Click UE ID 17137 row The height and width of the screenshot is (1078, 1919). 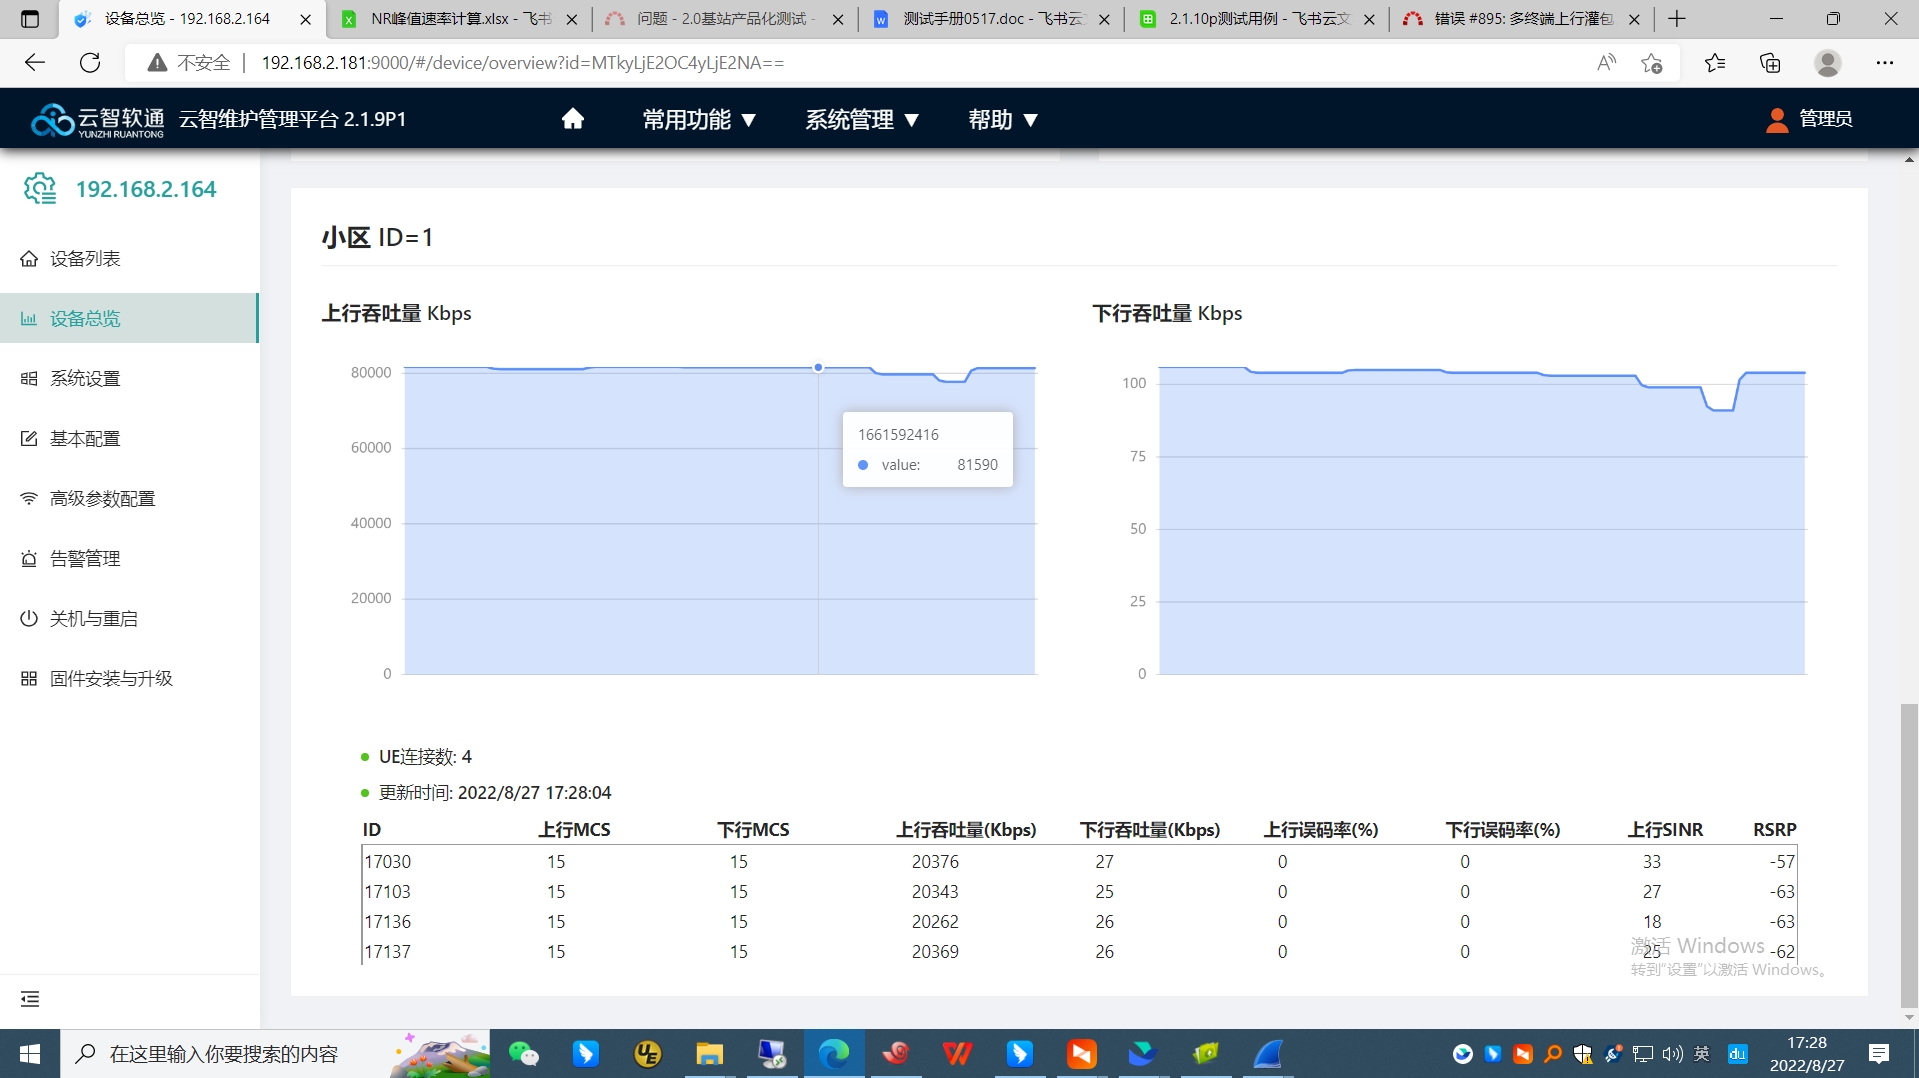1079,952
